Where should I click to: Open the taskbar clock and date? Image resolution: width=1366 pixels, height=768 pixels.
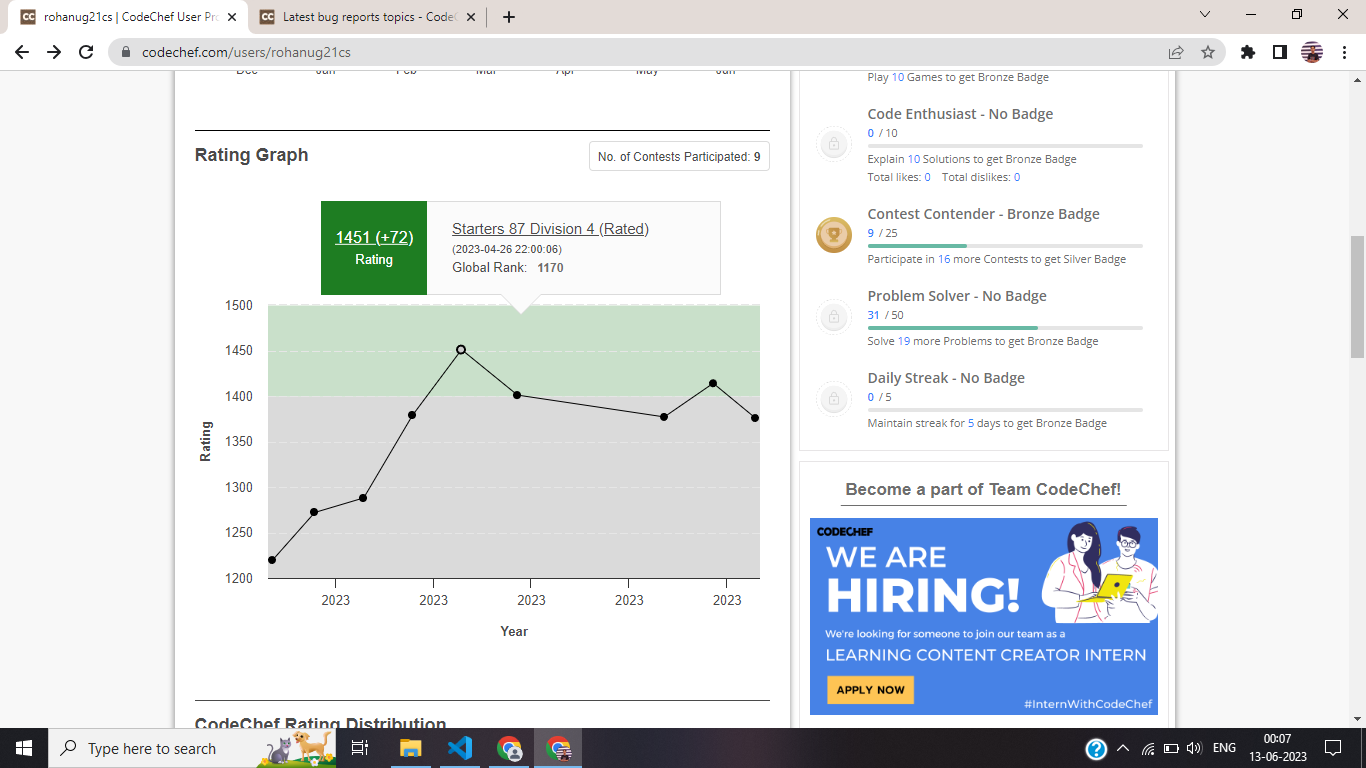[x=1277, y=748]
